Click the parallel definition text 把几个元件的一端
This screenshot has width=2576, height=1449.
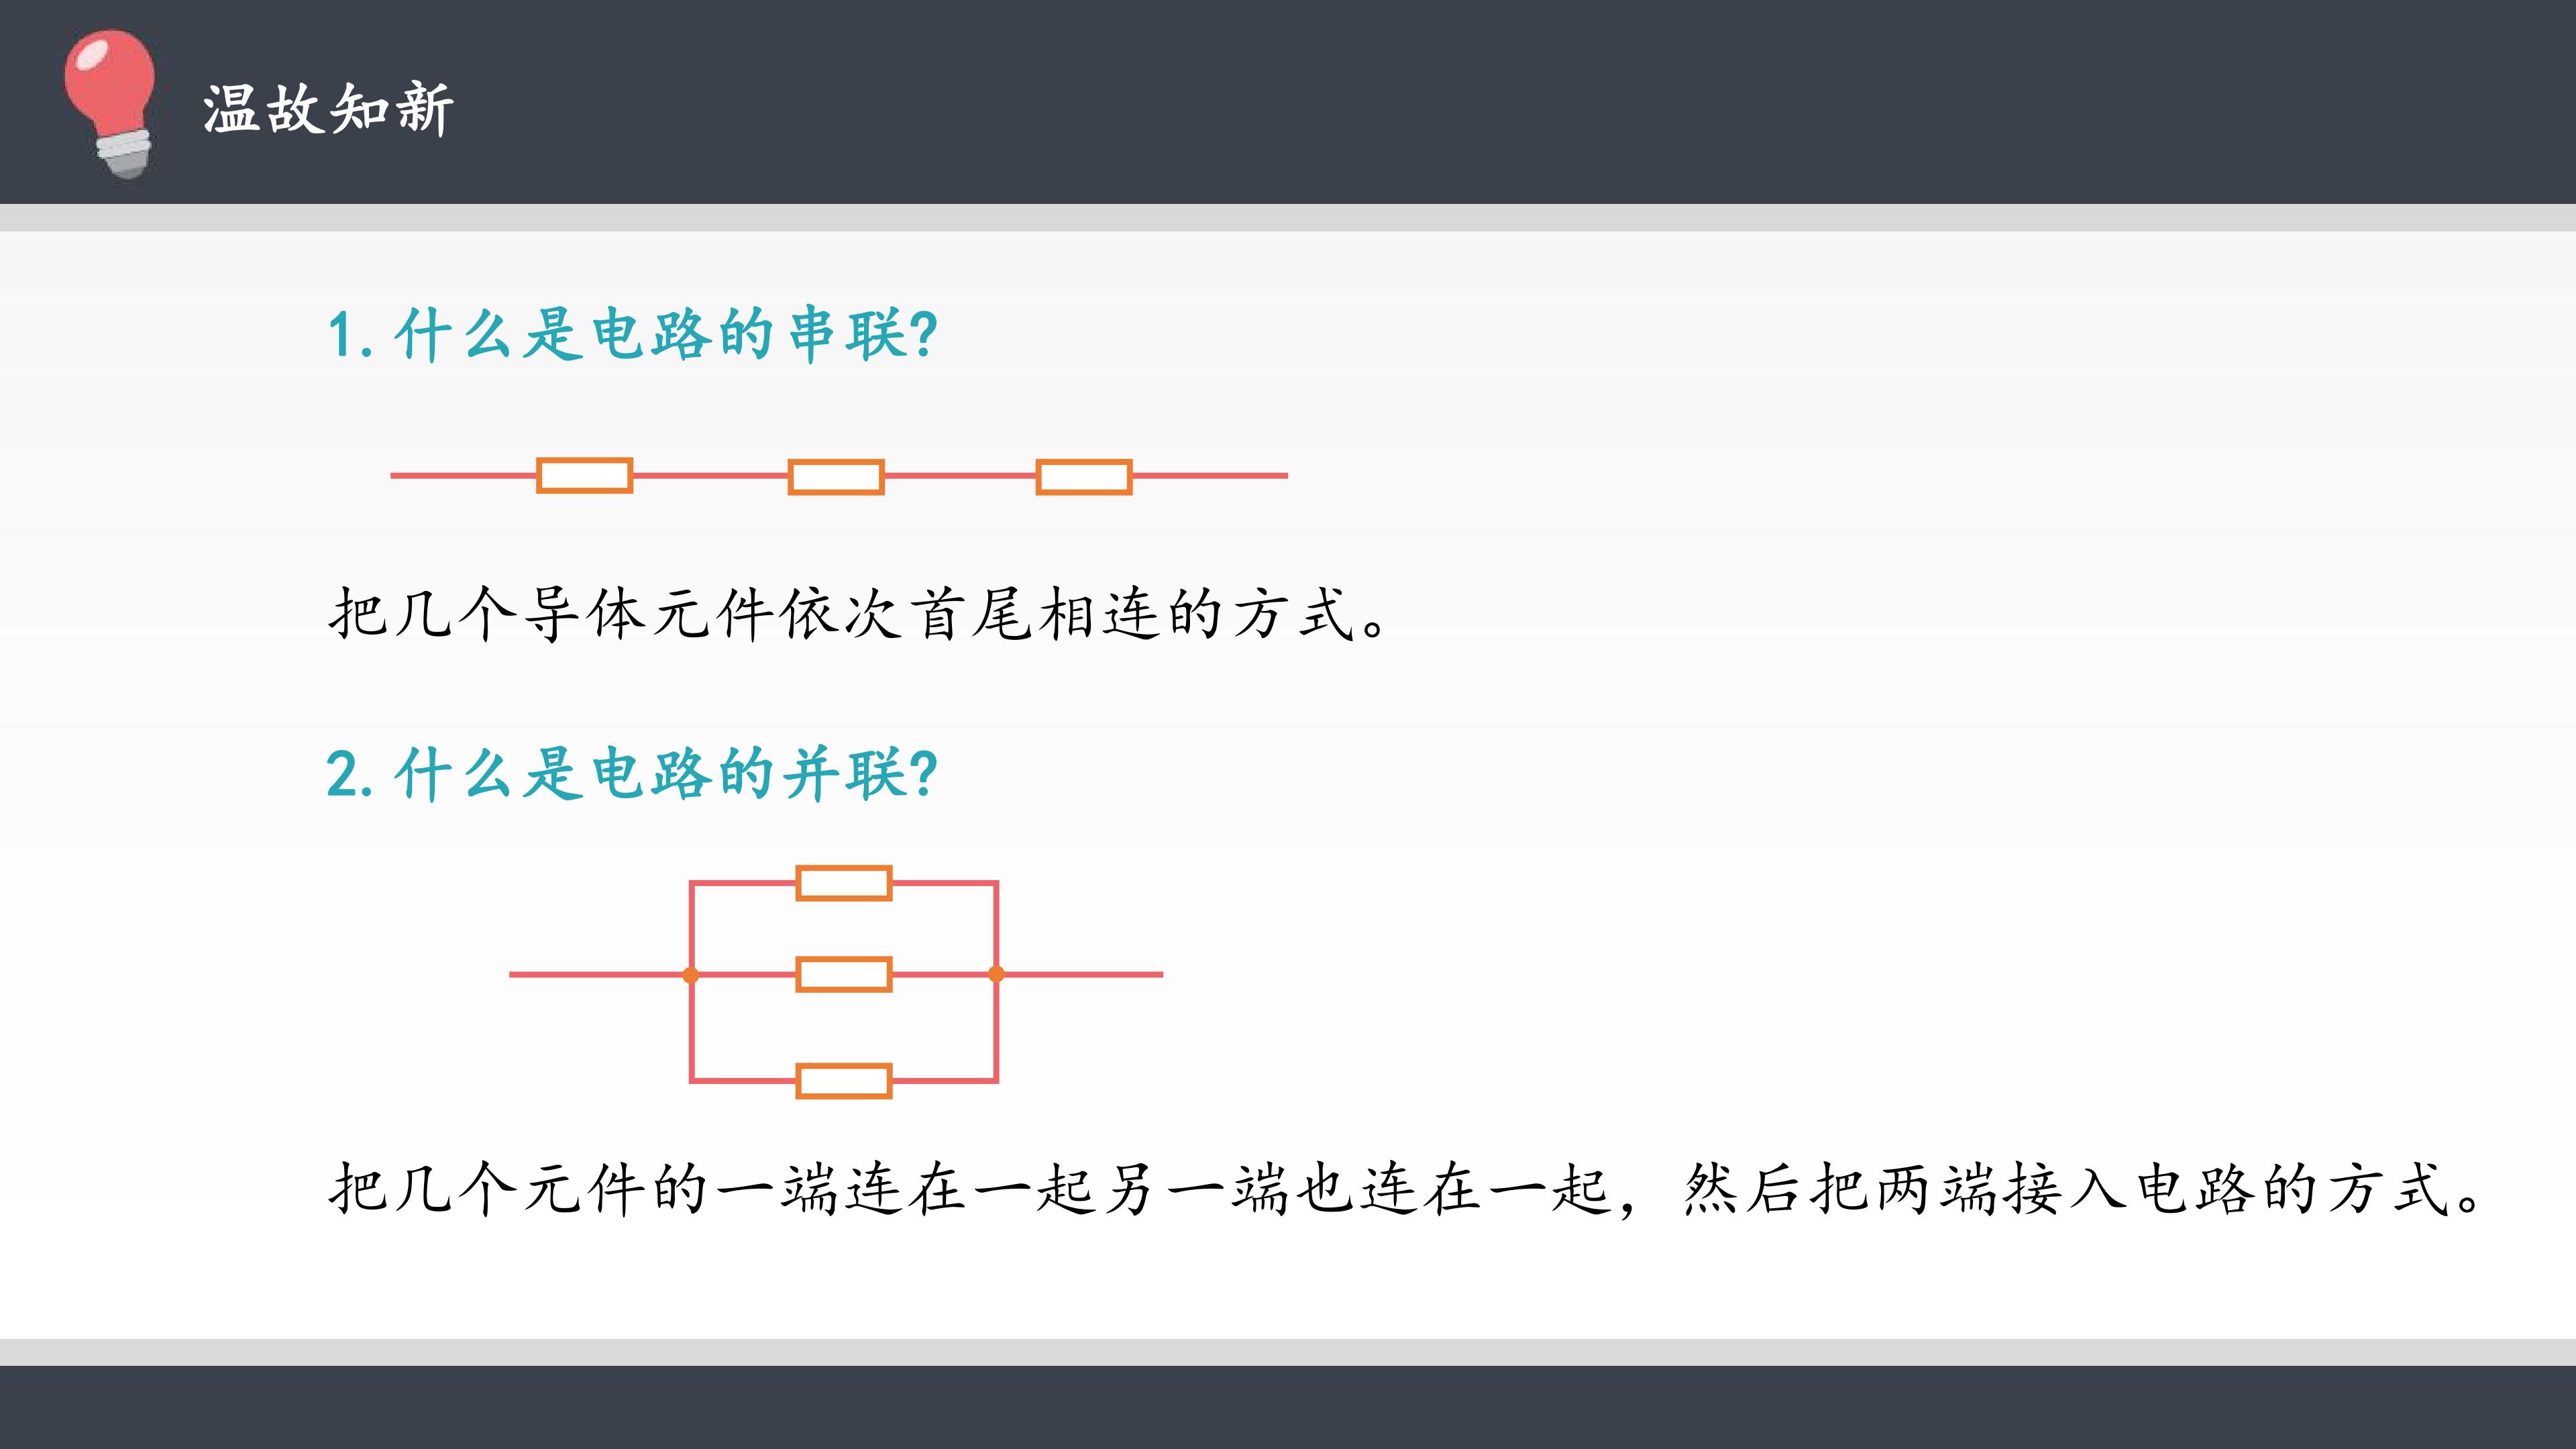click(1406, 1189)
